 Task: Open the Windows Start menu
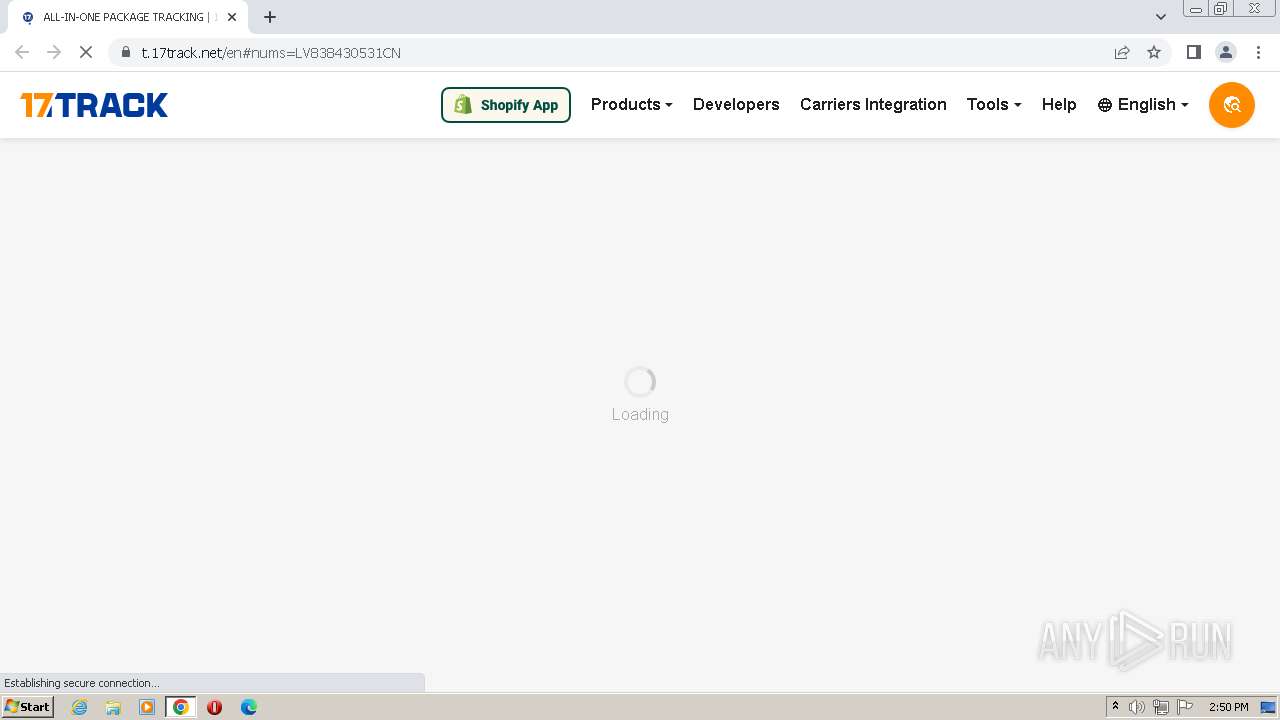click(x=27, y=707)
